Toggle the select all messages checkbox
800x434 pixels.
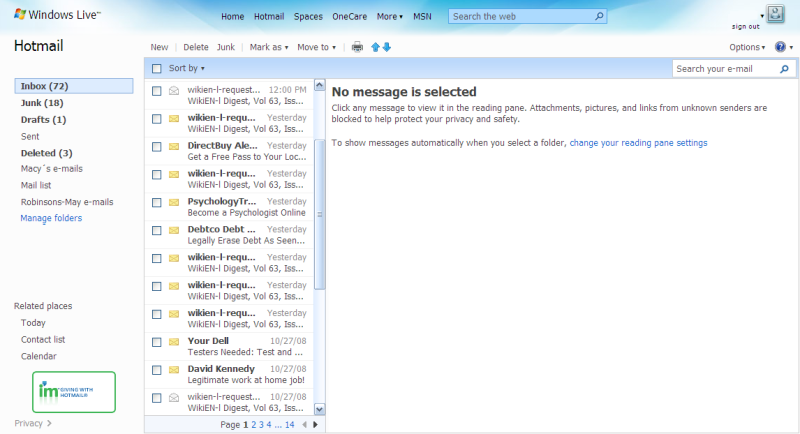tap(157, 68)
